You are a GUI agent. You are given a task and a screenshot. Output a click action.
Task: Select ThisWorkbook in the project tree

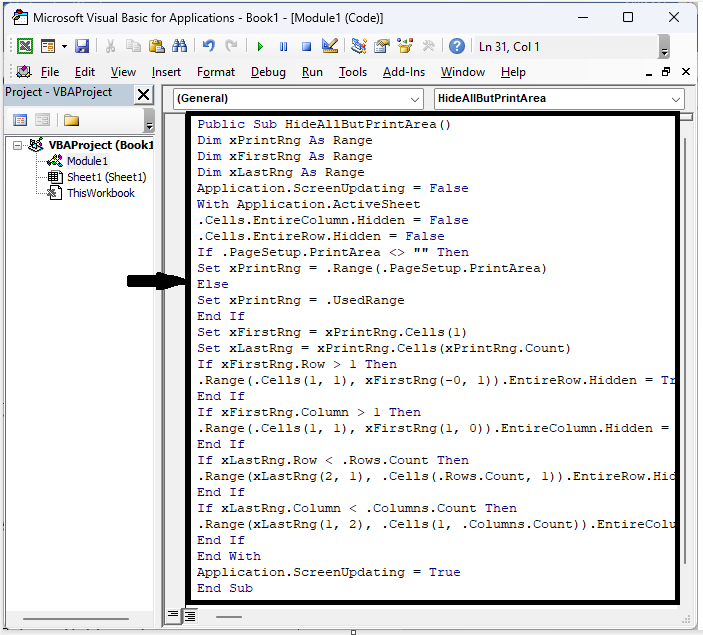(x=100, y=193)
